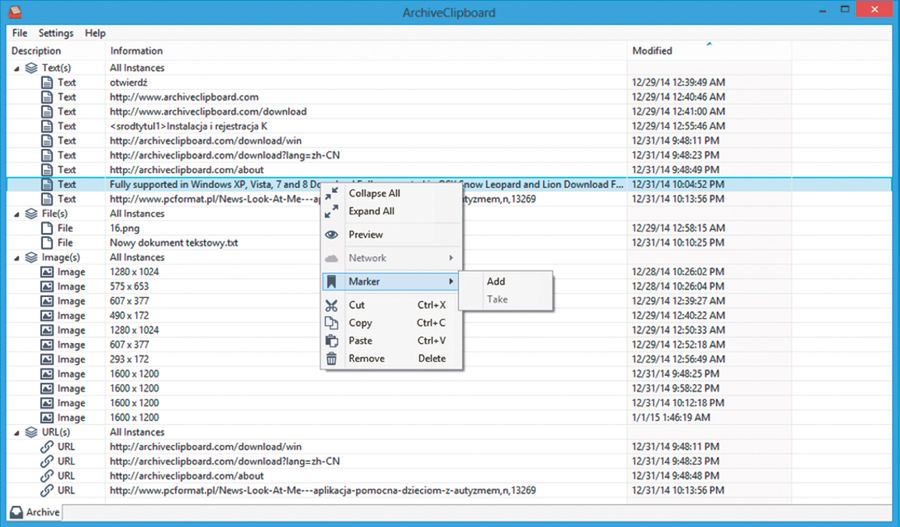This screenshot has width=900, height=527.
Task: Click the icon of file 16.png
Action: [x=46, y=228]
